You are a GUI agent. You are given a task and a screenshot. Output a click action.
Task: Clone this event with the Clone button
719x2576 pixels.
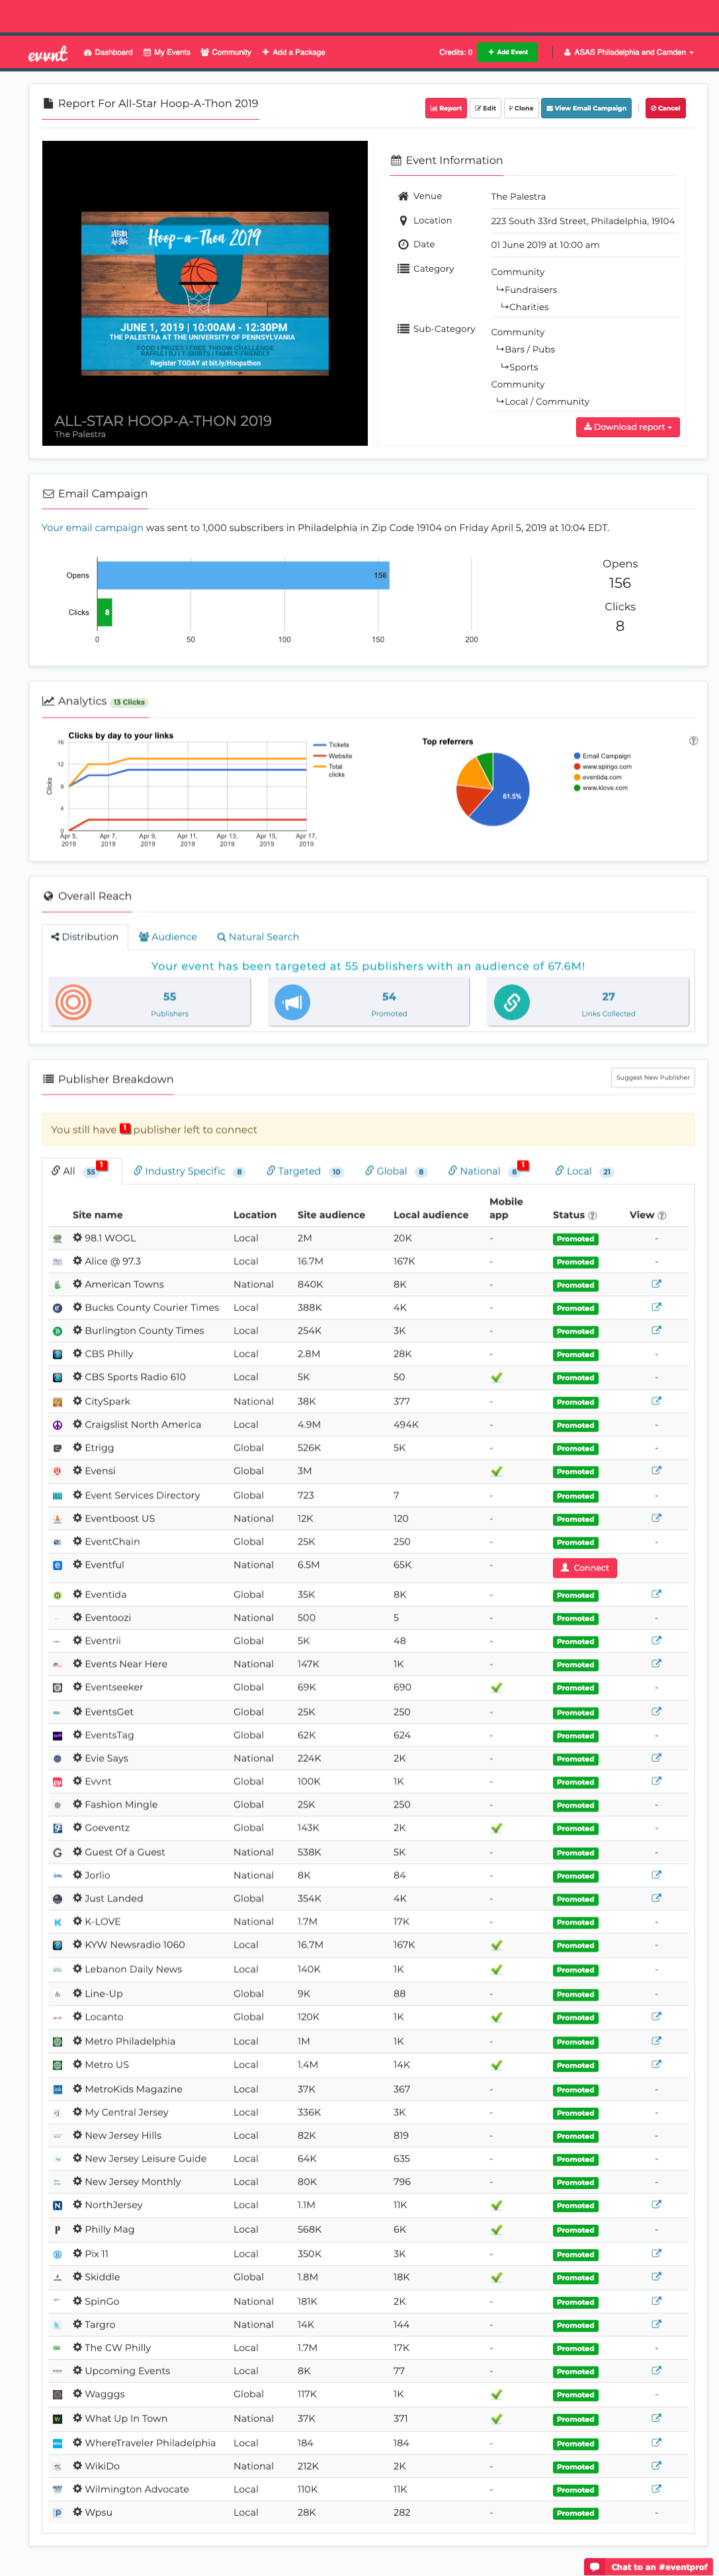520,108
